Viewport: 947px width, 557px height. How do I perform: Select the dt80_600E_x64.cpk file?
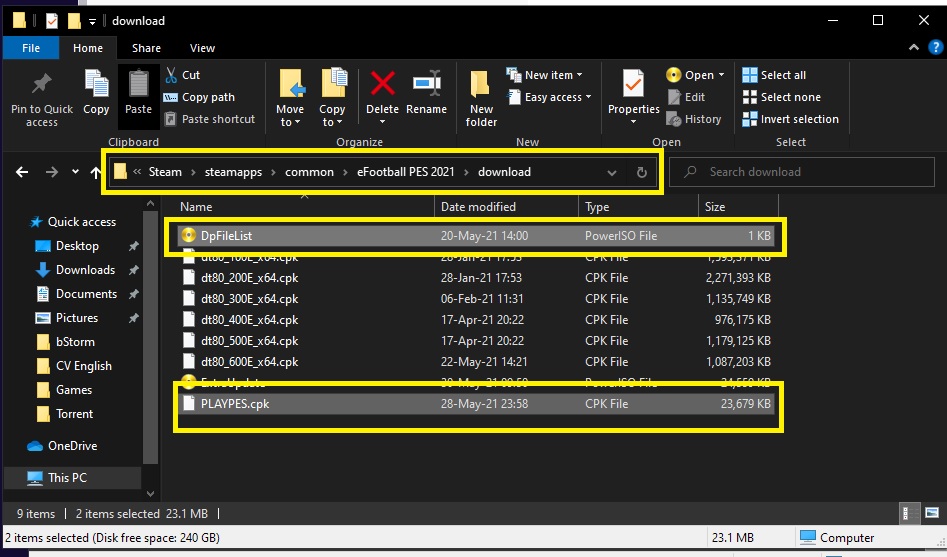click(476, 361)
